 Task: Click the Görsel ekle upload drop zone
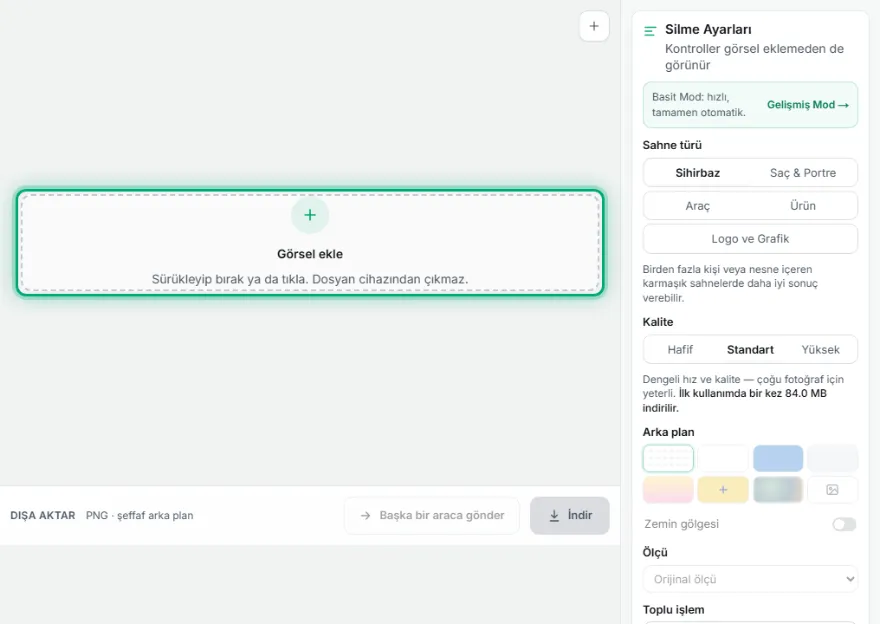310,242
